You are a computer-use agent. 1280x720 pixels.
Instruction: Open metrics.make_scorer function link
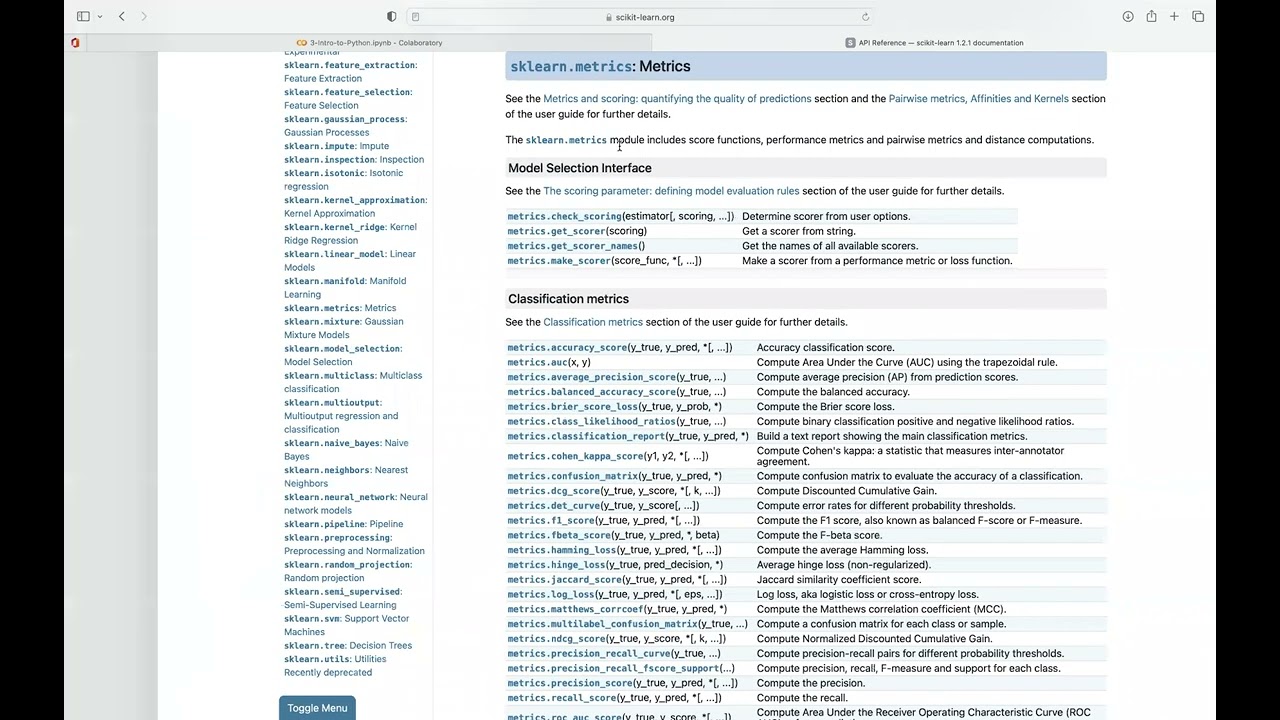[x=559, y=260]
